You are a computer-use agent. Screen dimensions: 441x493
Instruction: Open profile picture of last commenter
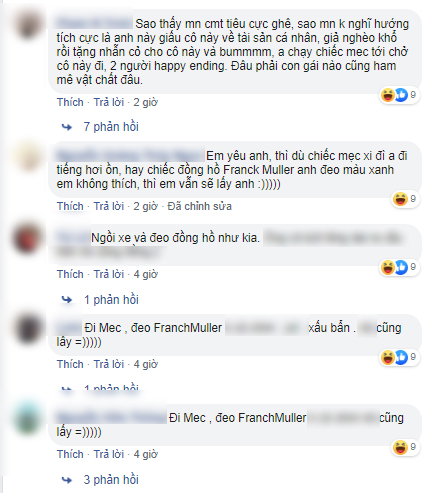pos(29,419)
